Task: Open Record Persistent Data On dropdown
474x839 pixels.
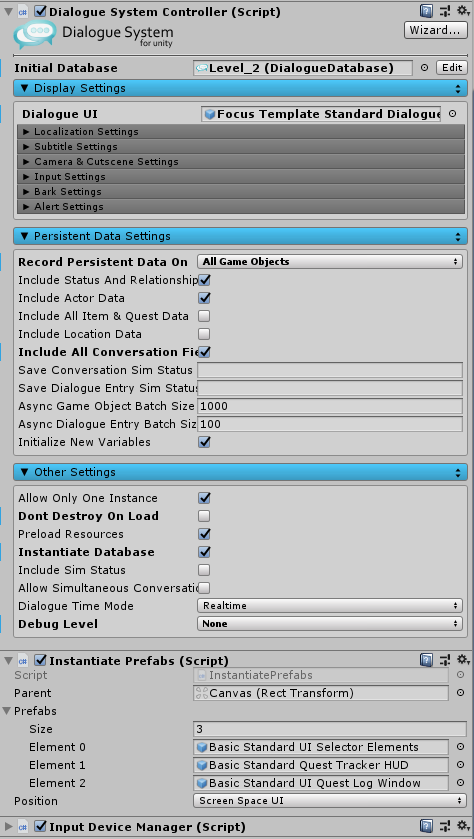Action: pos(330,262)
